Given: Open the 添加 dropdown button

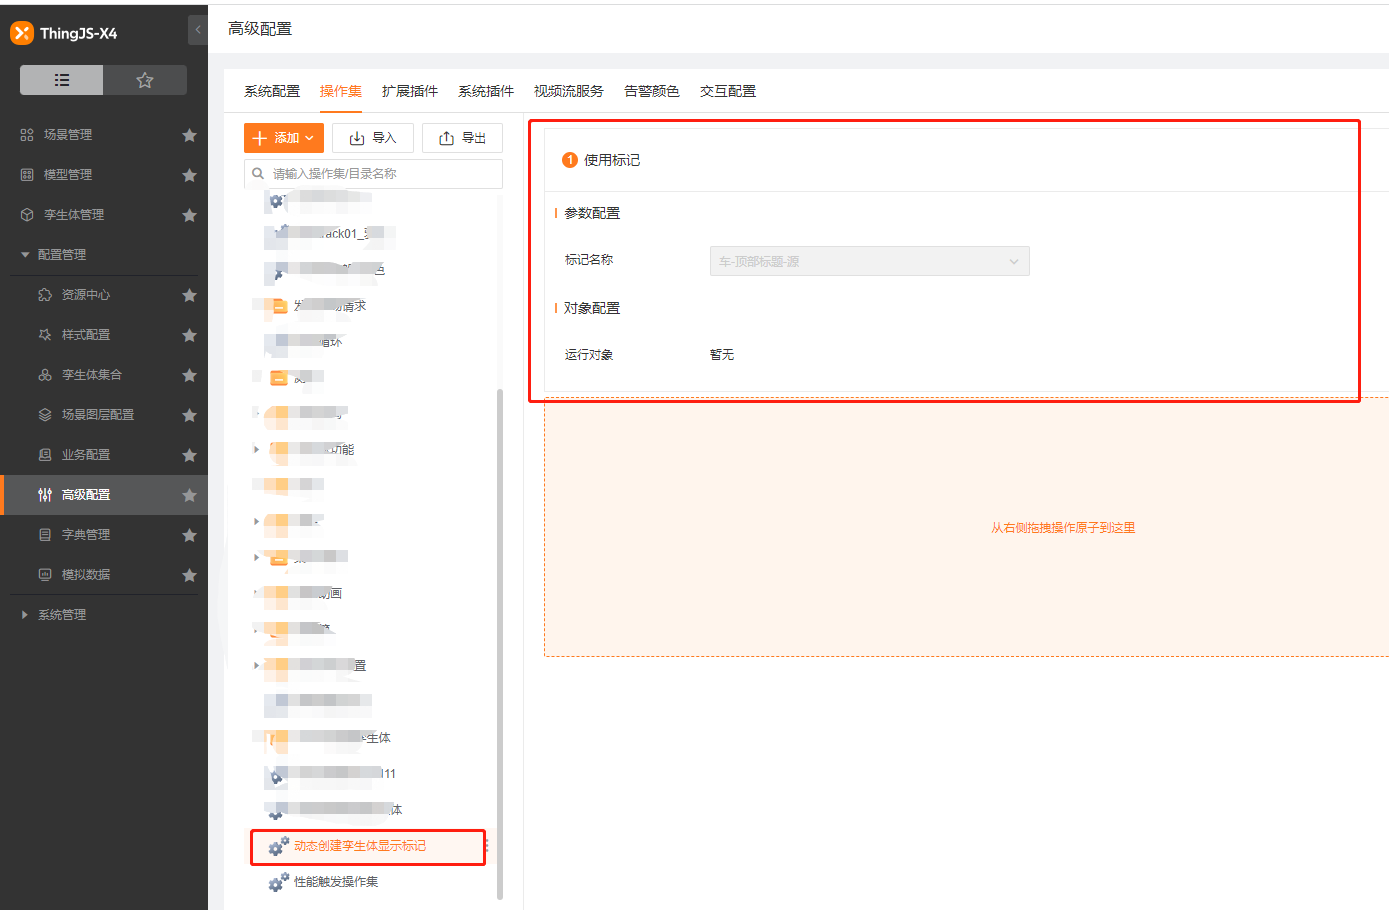Looking at the screenshot, I should [x=284, y=138].
